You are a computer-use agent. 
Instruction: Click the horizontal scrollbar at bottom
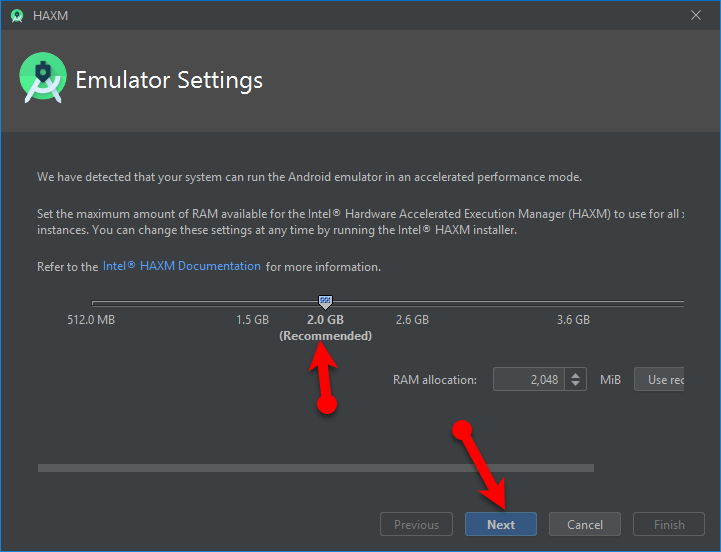(x=315, y=467)
